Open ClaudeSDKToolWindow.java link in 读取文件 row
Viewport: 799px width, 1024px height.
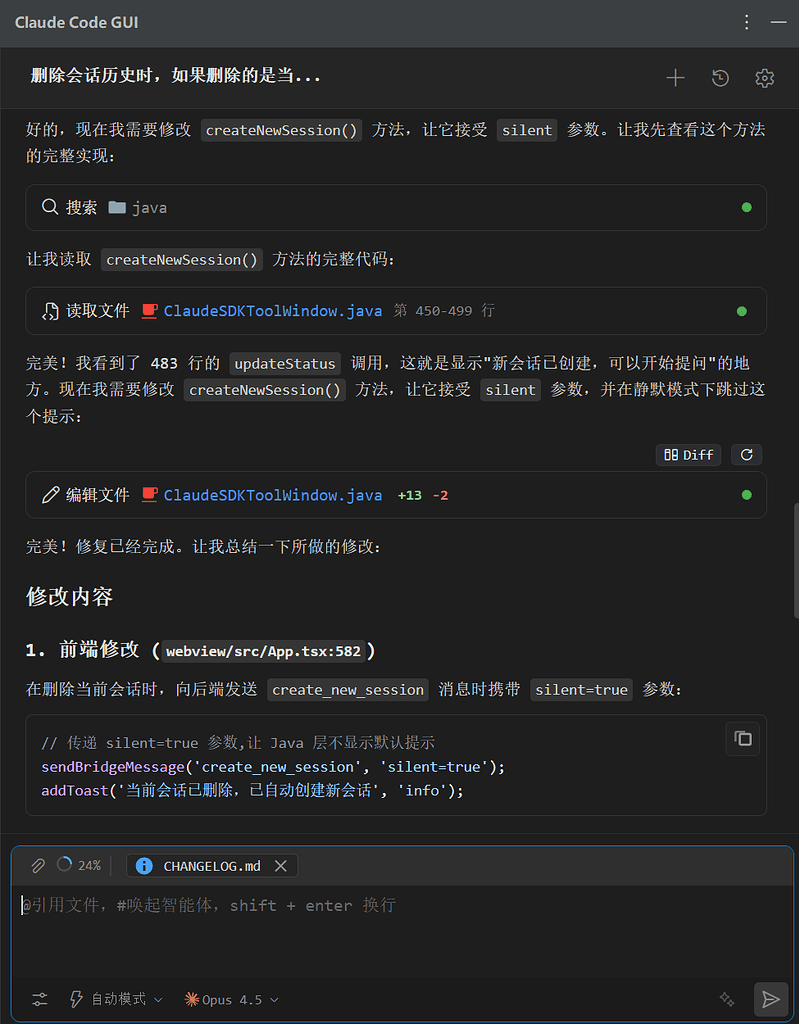pos(272,311)
